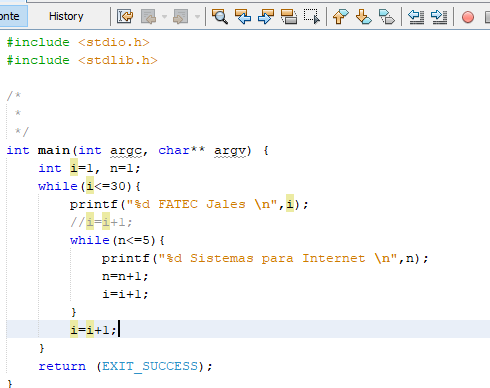Jump to the Last Edit location icon

tap(125, 16)
